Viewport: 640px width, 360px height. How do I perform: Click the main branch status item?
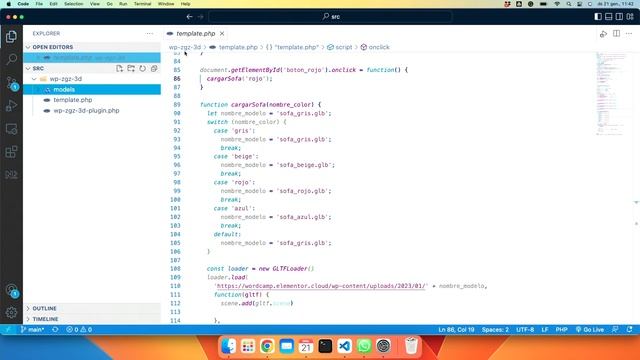pyautogui.click(x=32, y=330)
